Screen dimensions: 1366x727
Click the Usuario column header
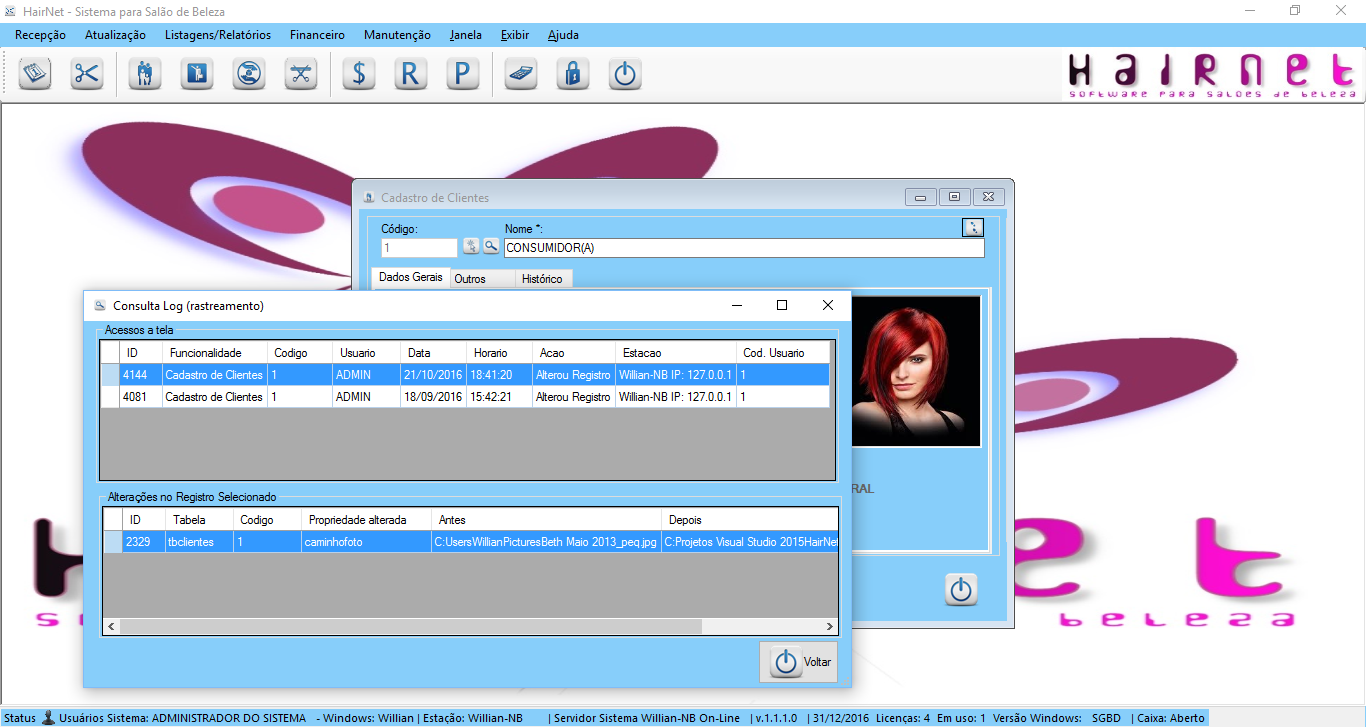click(x=367, y=353)
